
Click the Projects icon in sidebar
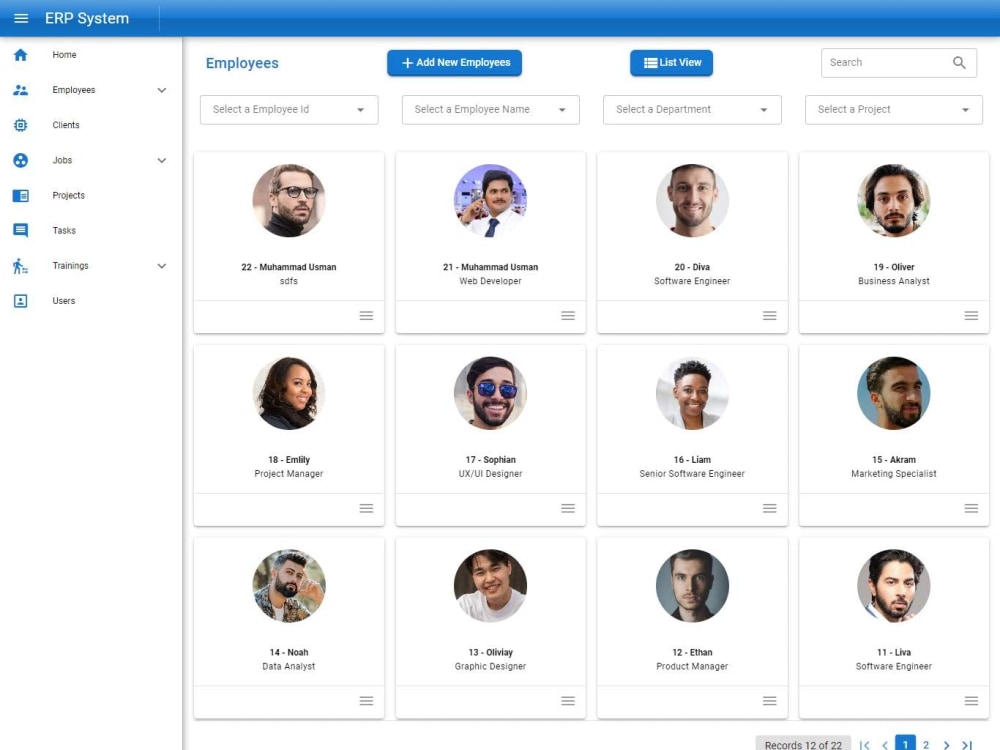coord(20,195)
